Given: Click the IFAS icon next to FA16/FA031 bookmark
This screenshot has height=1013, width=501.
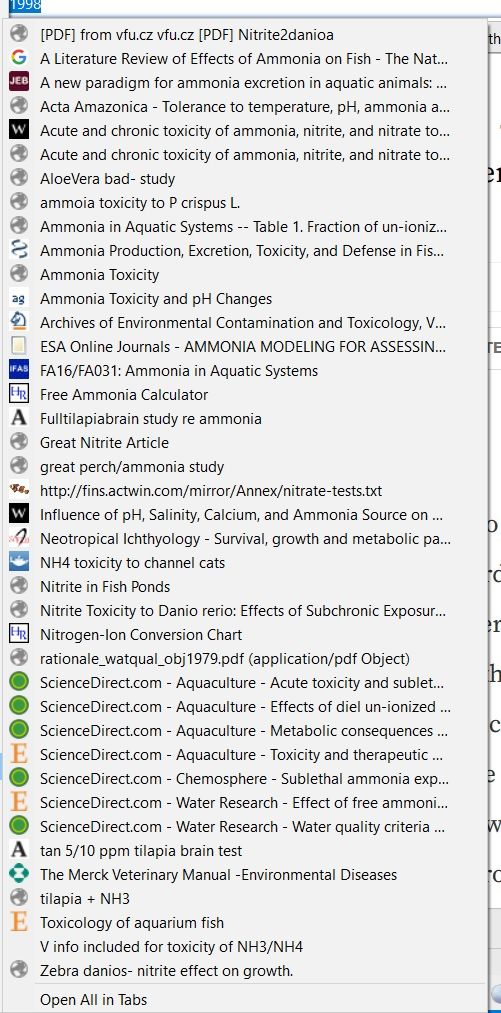Looking at the screenshot, I should 19,370.
